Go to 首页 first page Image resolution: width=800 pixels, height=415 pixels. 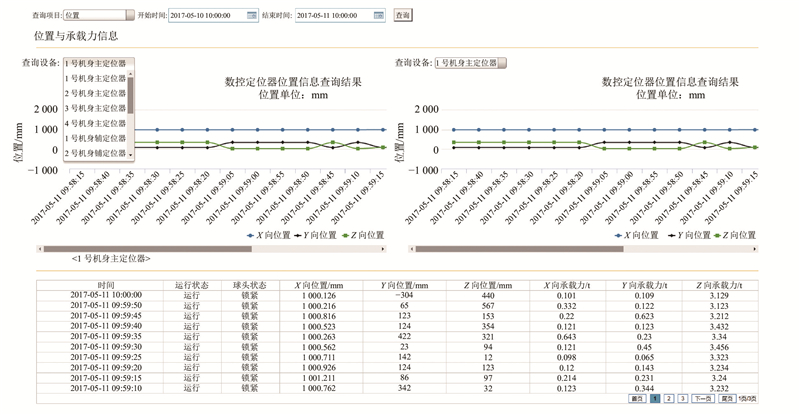[x=637, y=399]
